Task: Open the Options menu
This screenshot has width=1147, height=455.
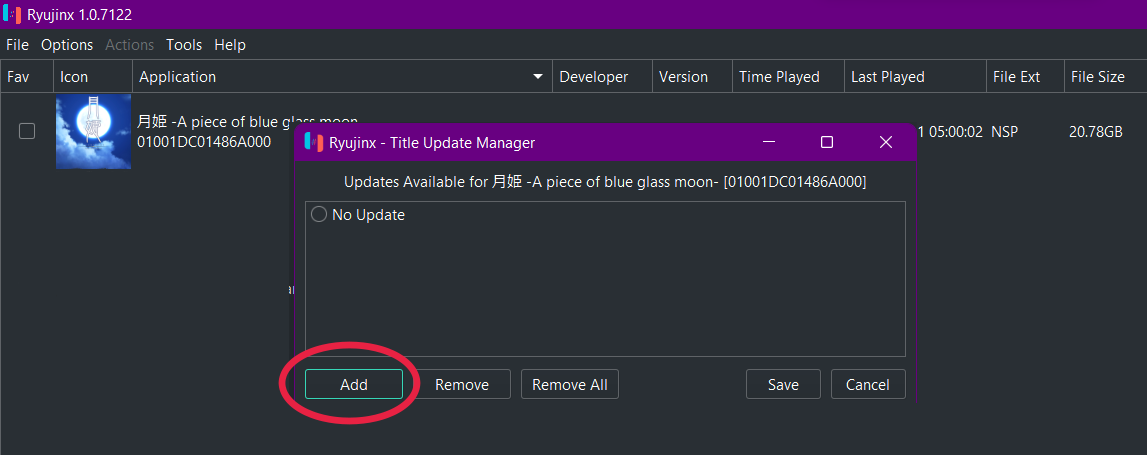Action: coord(67,45)
